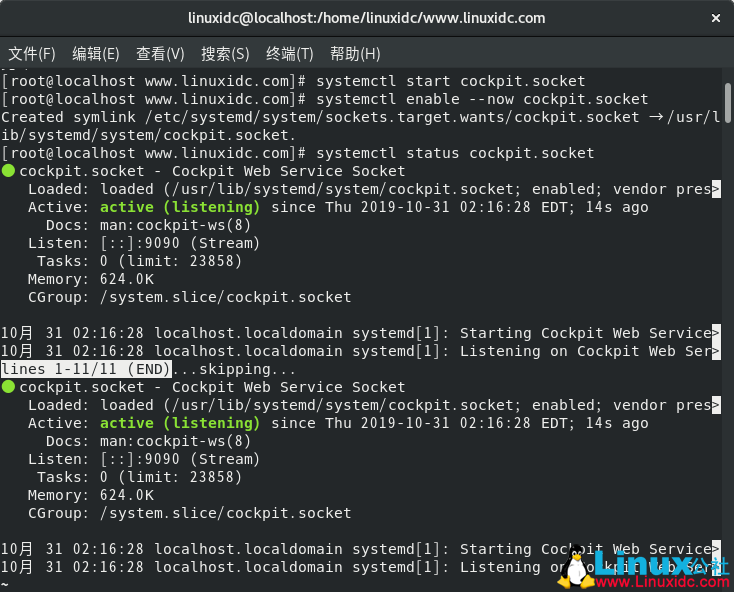
Task: Open the 编辑(E) menu
Action: point(96,54)
